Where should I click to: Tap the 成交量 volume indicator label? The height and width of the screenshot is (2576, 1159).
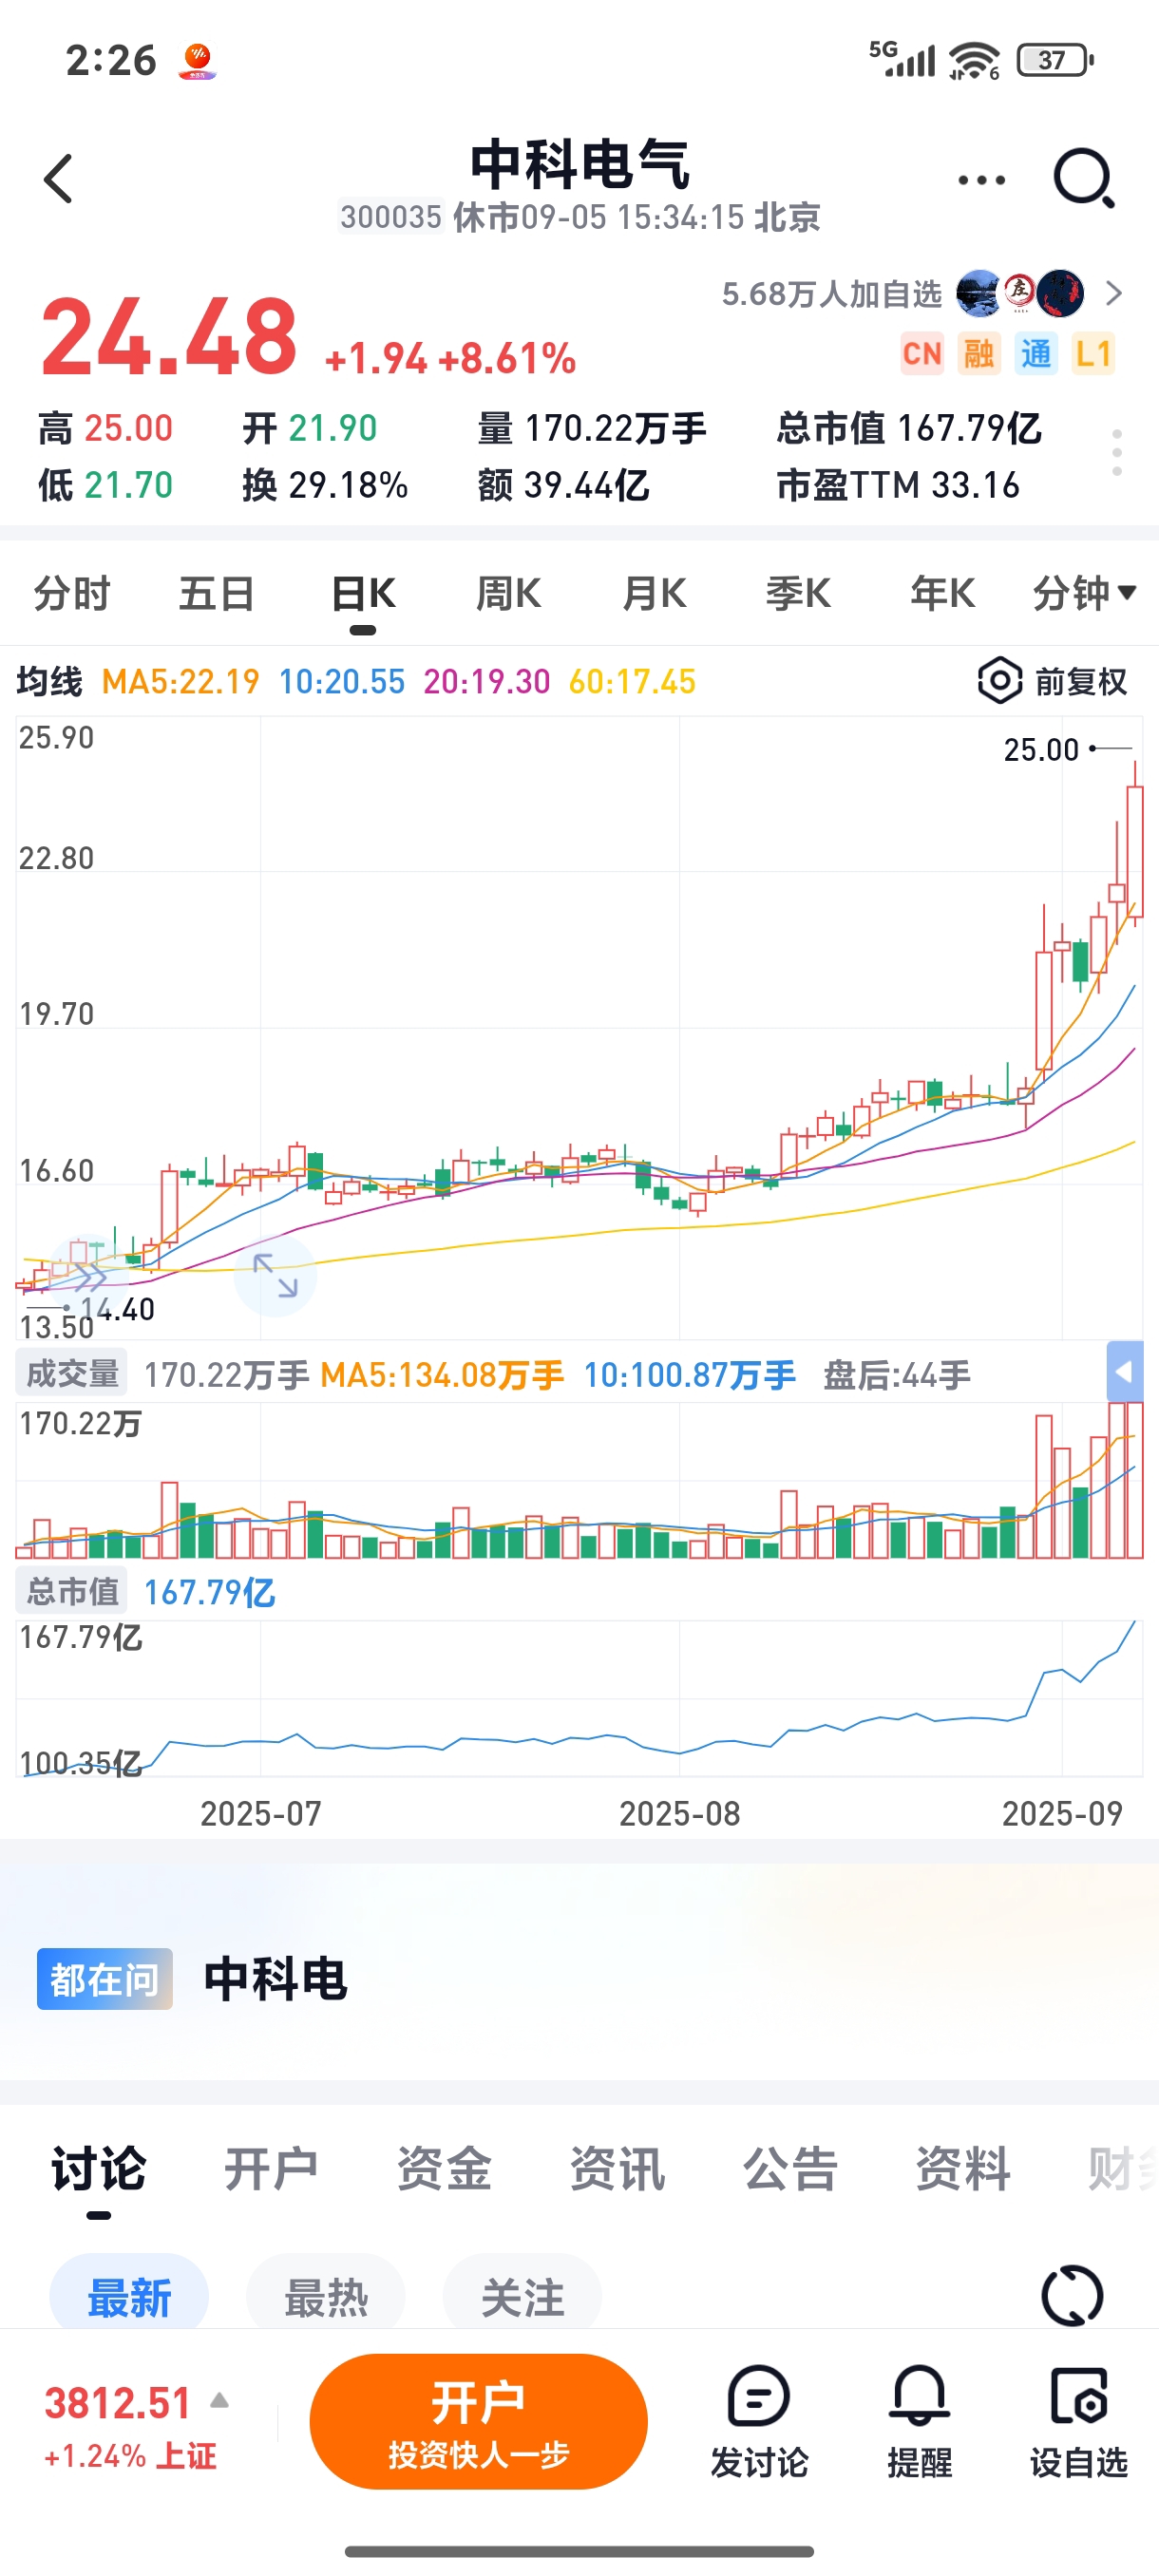[x=72, y=1374]
